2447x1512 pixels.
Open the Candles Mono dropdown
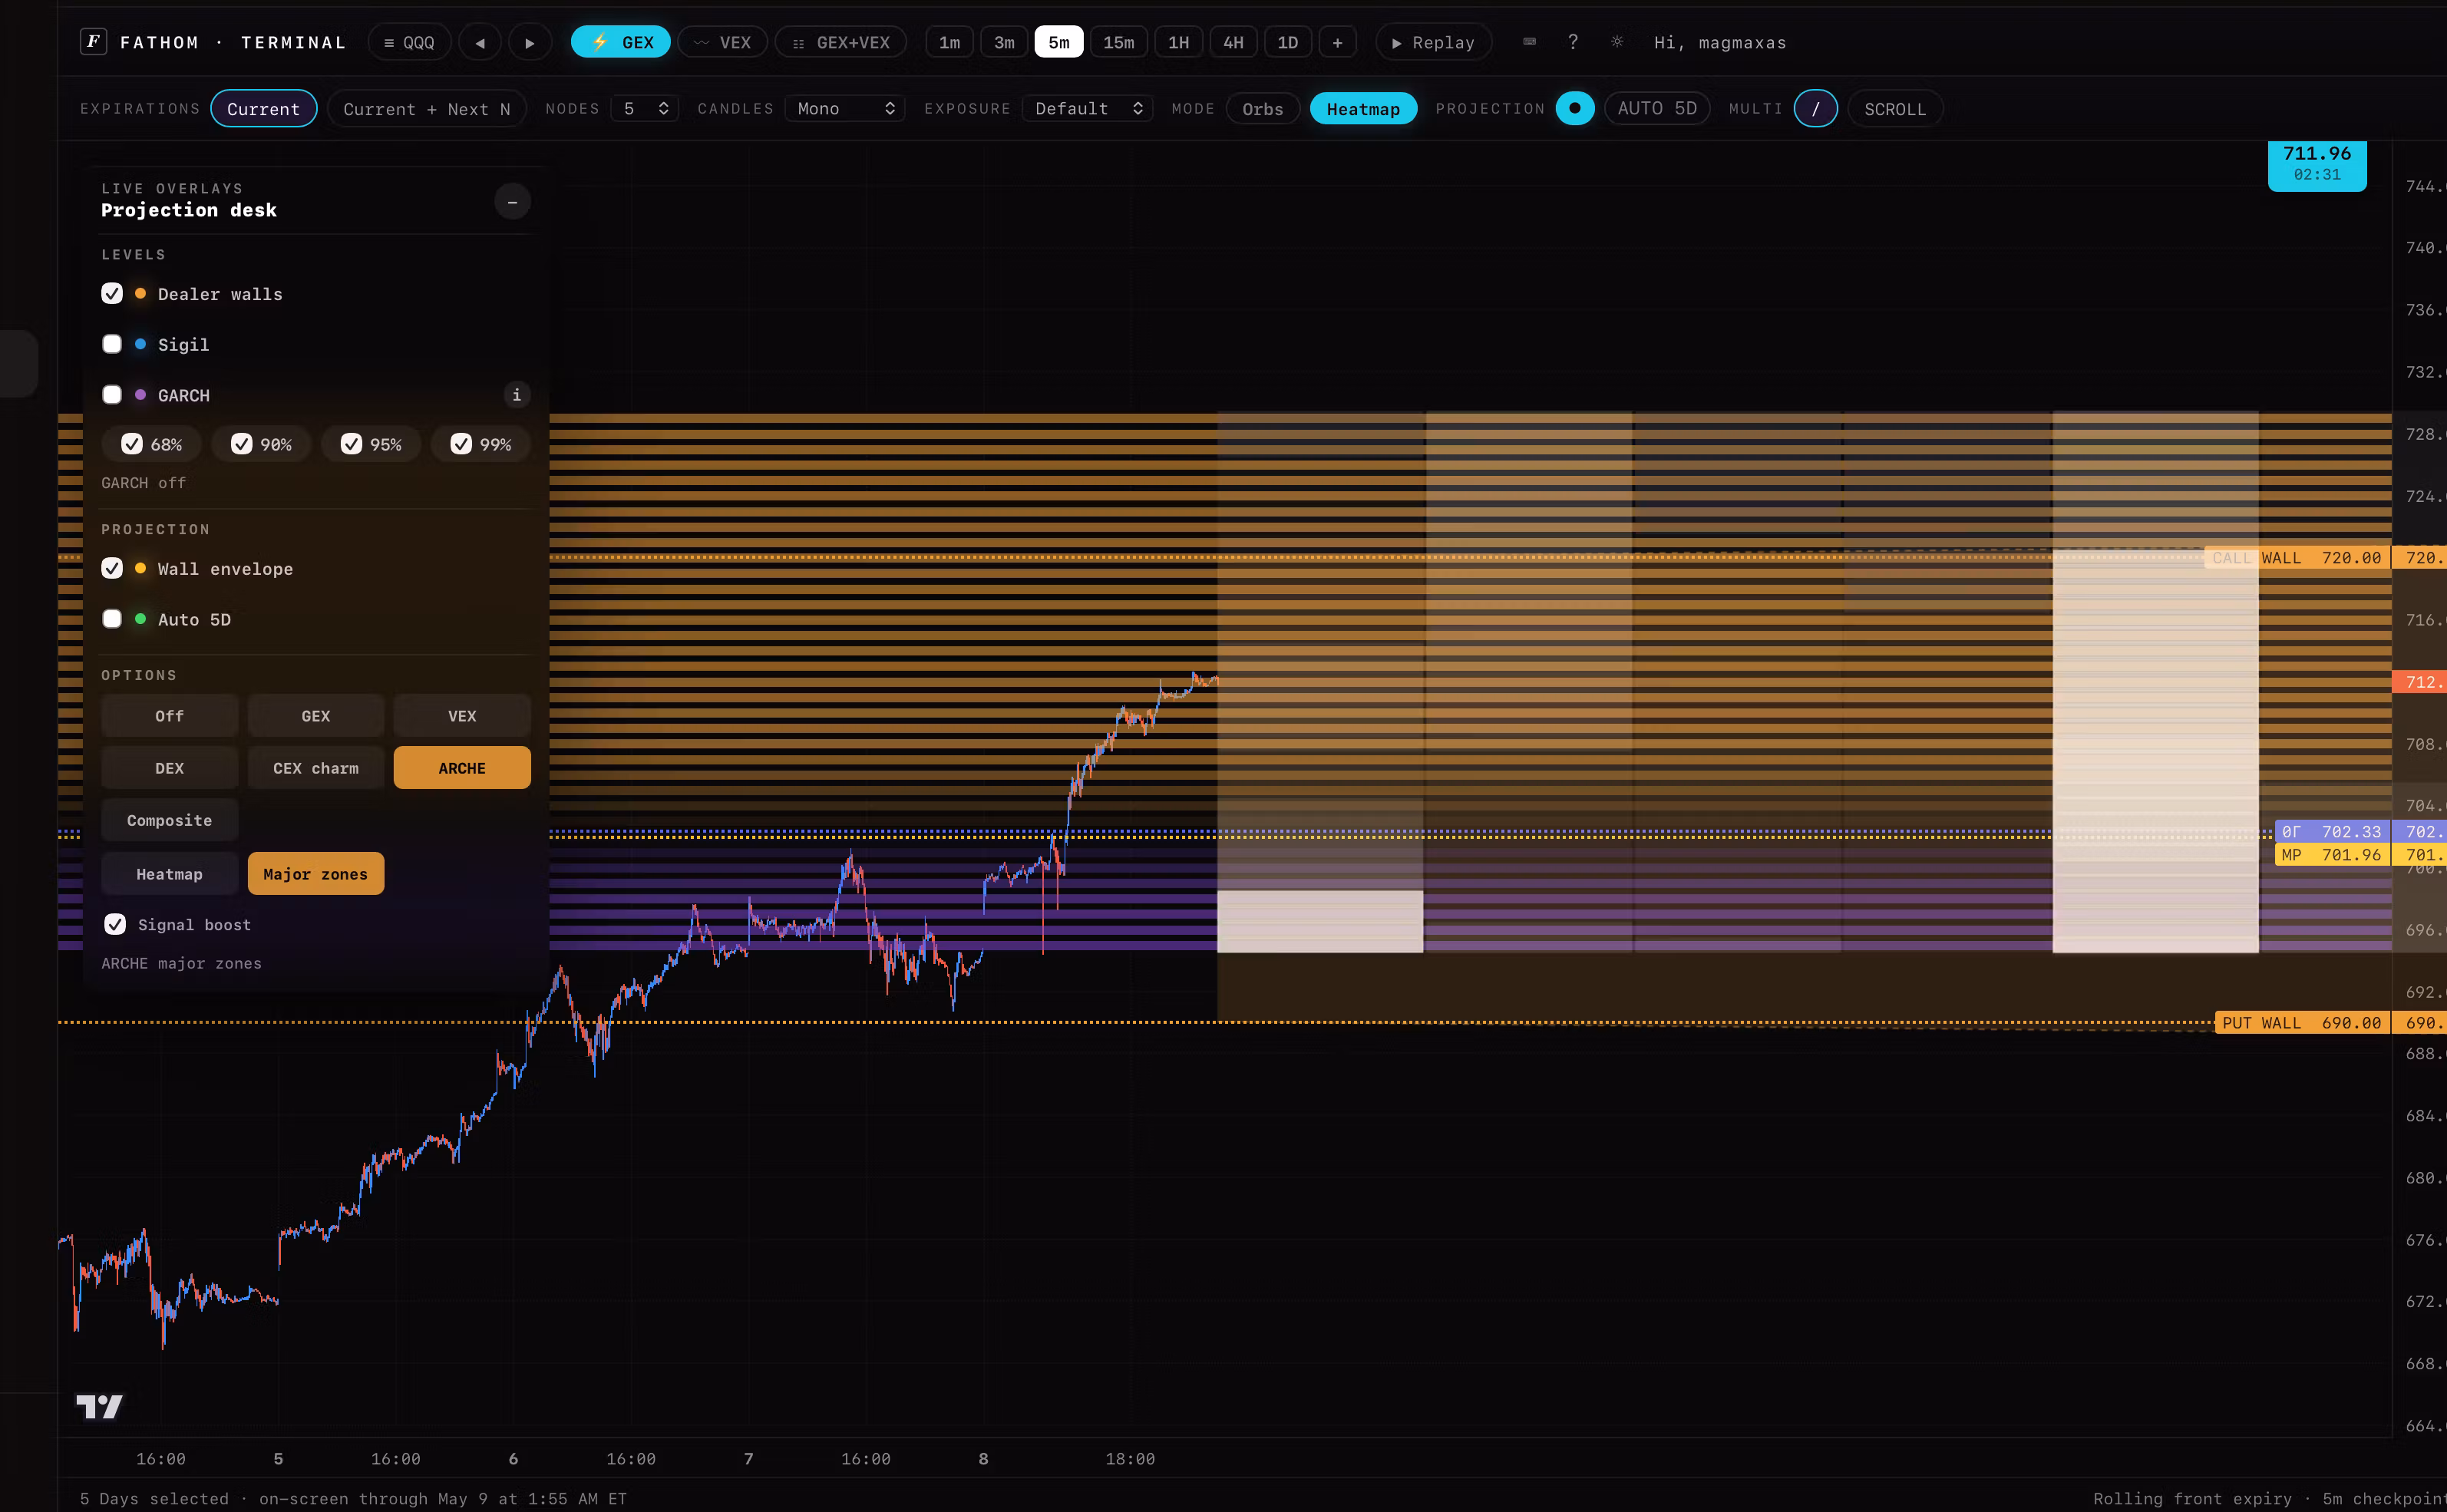coord(845,109)
